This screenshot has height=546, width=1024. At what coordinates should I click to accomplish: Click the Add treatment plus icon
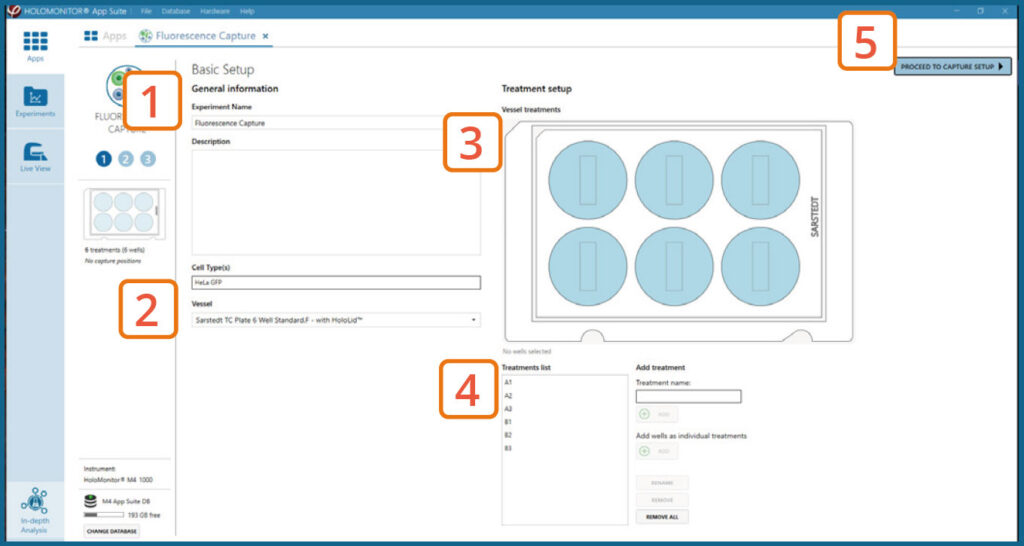tap(644, 414)
